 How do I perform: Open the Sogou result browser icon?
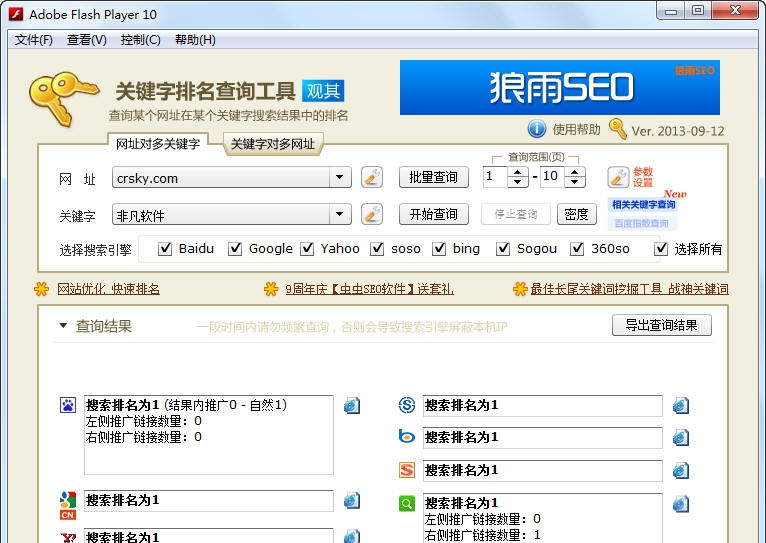click(681, 471)
